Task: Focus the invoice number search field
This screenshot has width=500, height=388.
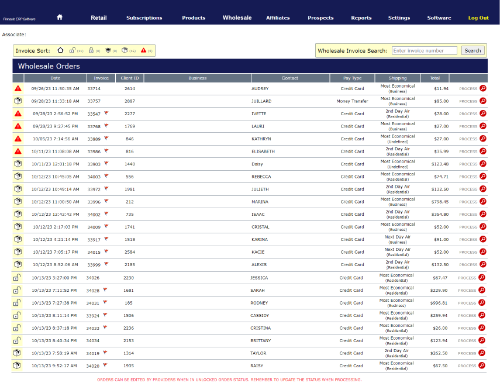Action: coord(425,51)
